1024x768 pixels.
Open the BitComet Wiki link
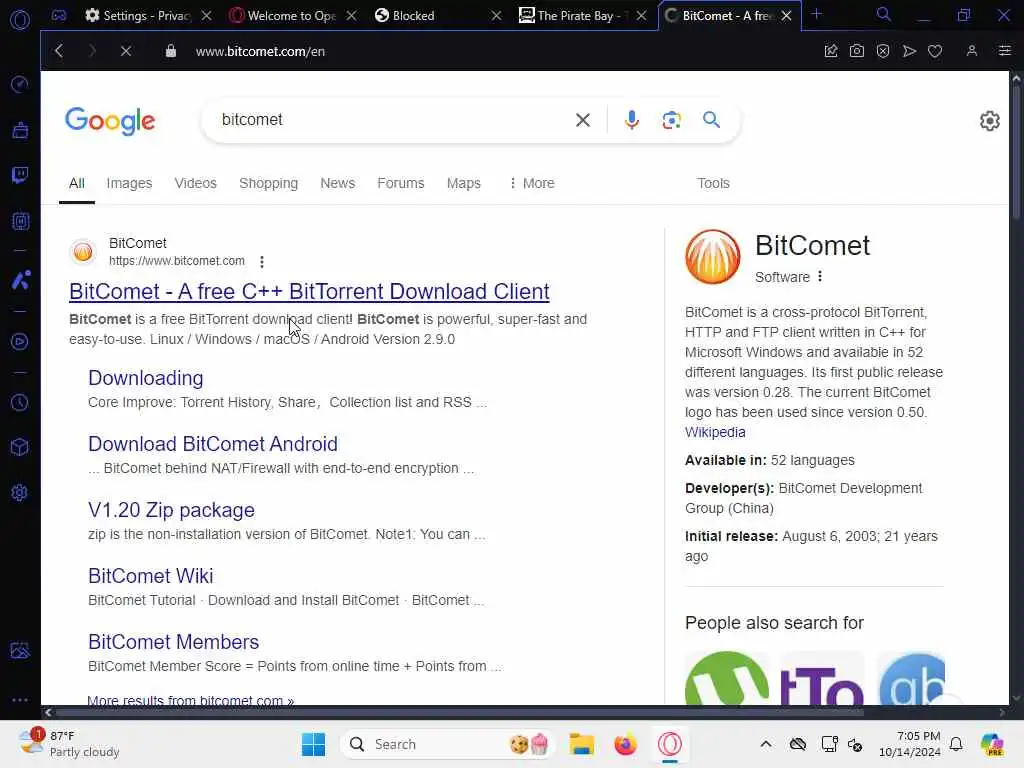point(151,576)
